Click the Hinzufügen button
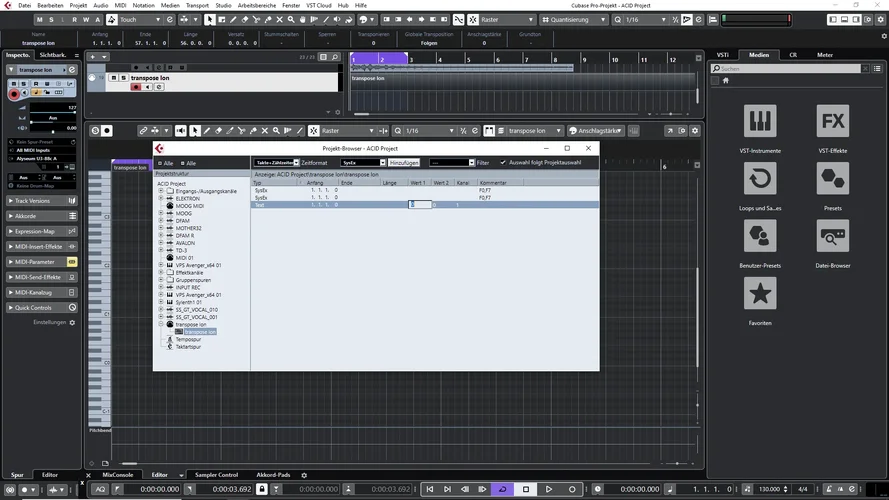The height and width of the screenshot is (500, 889). 404,162
